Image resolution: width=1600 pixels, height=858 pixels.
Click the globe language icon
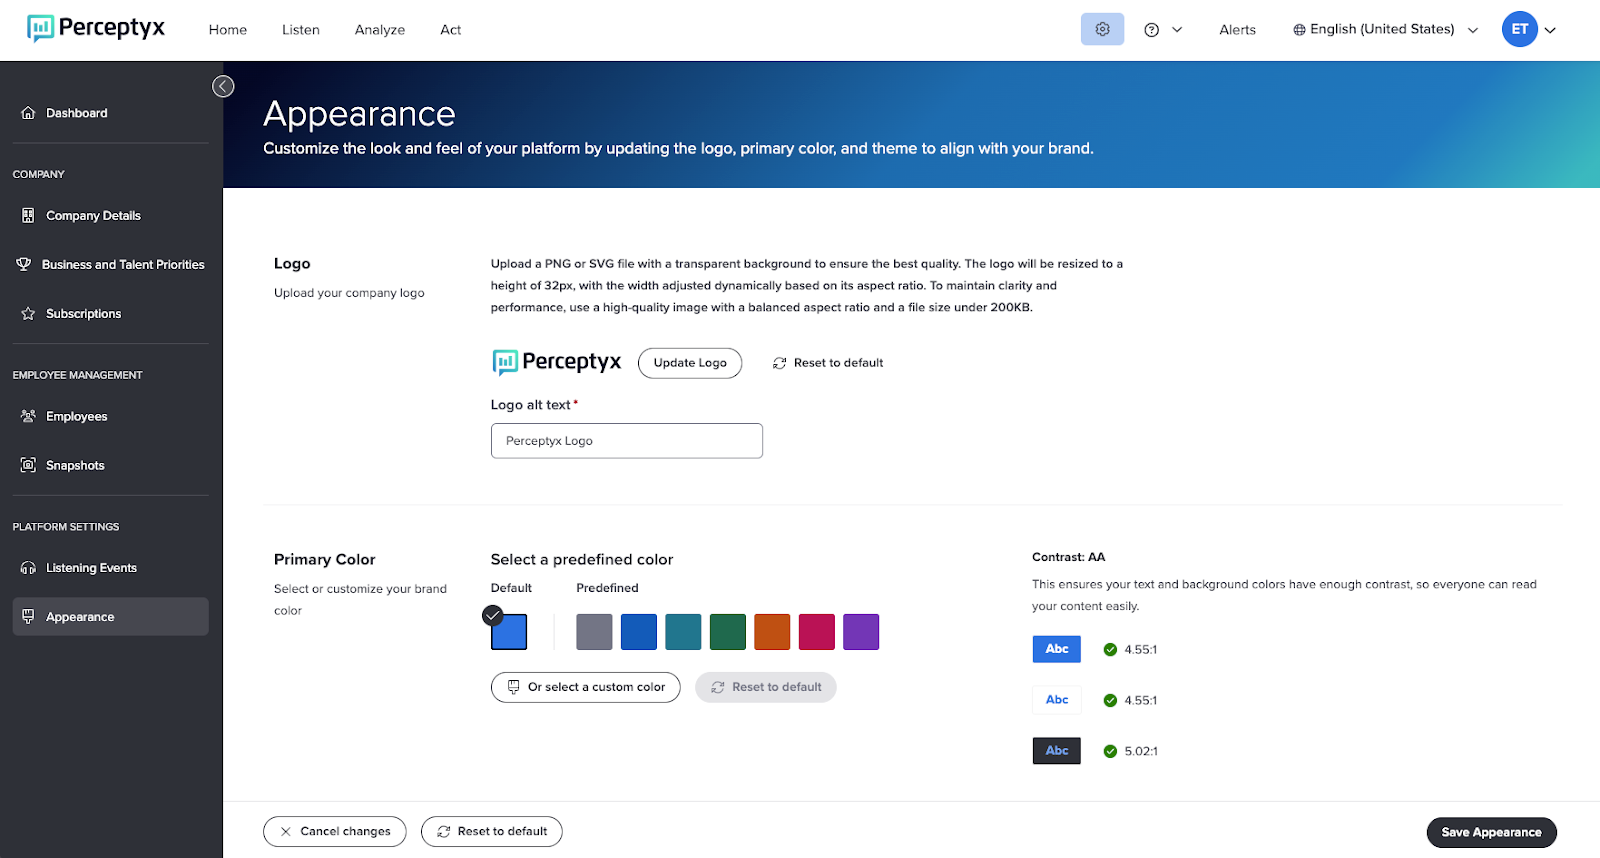(x=1299, y=30)
